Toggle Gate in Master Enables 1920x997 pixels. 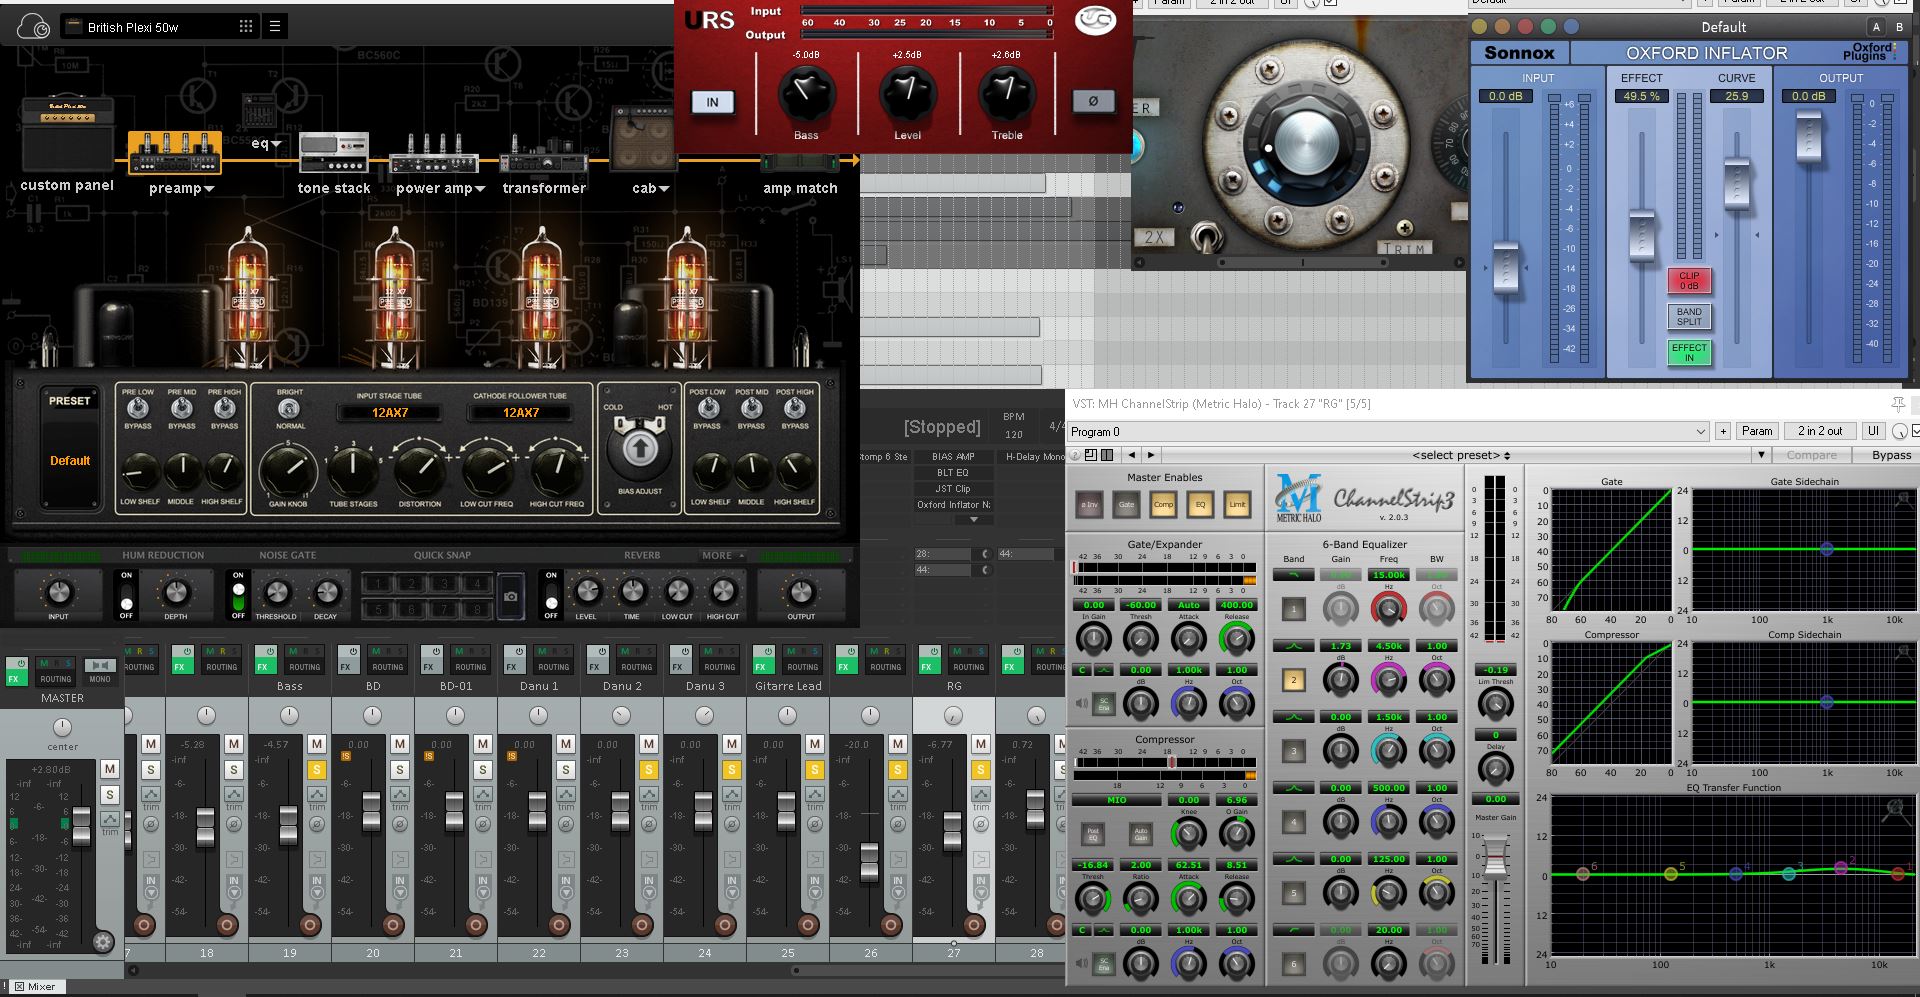click(x=1126, y=505)
